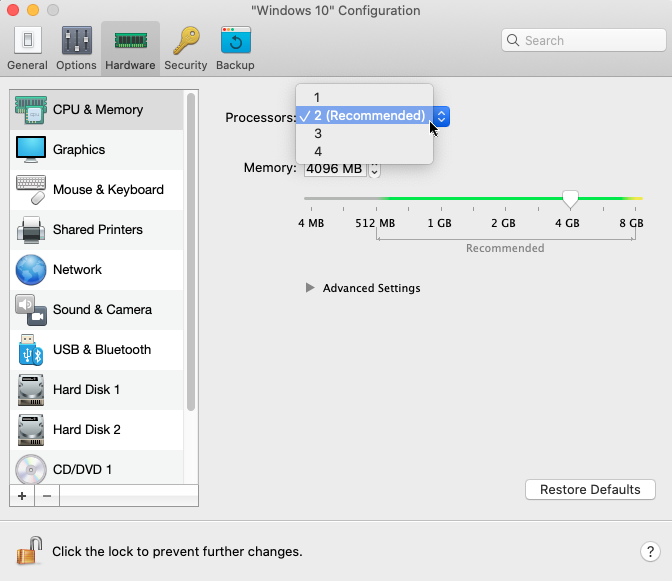
Task: Click the Processors dropdown arrow button
Action: click(441, 116)
